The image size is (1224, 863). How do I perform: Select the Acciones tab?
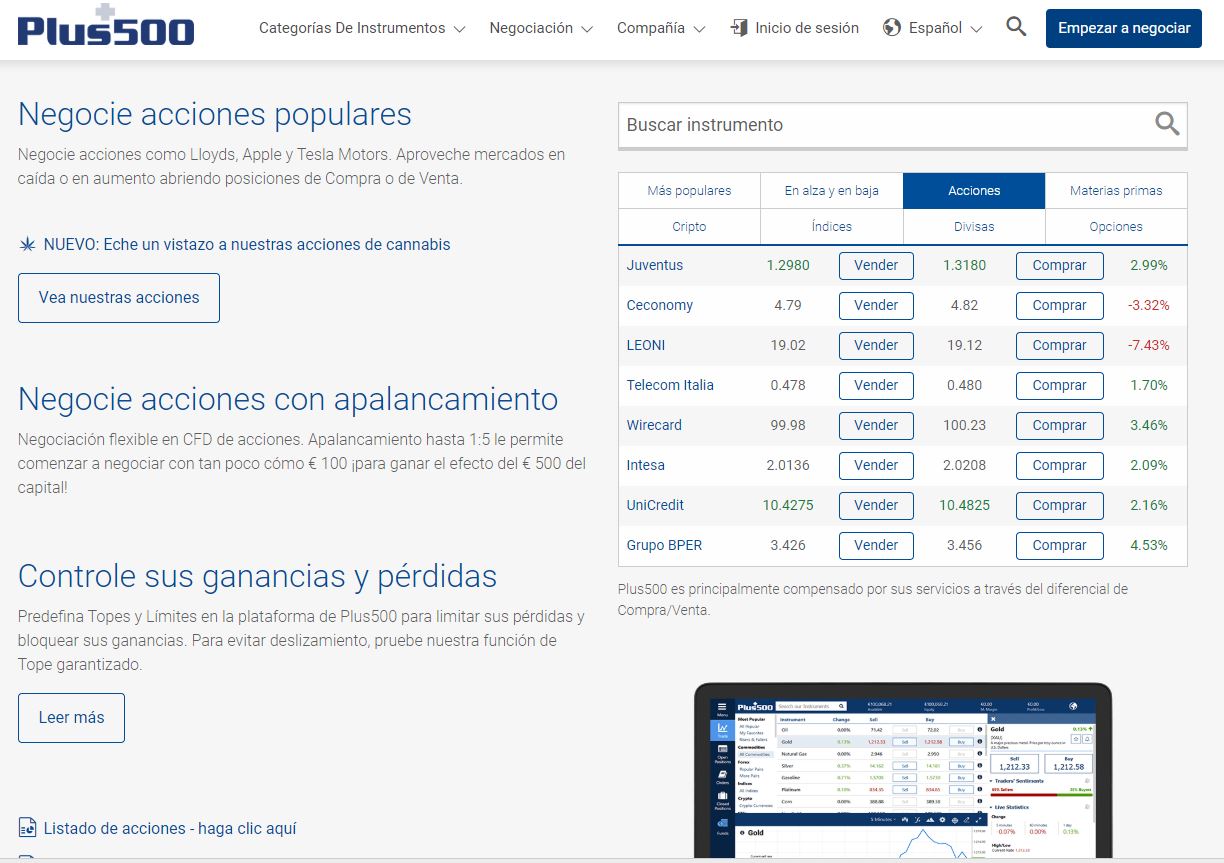[x=974, y=190]
